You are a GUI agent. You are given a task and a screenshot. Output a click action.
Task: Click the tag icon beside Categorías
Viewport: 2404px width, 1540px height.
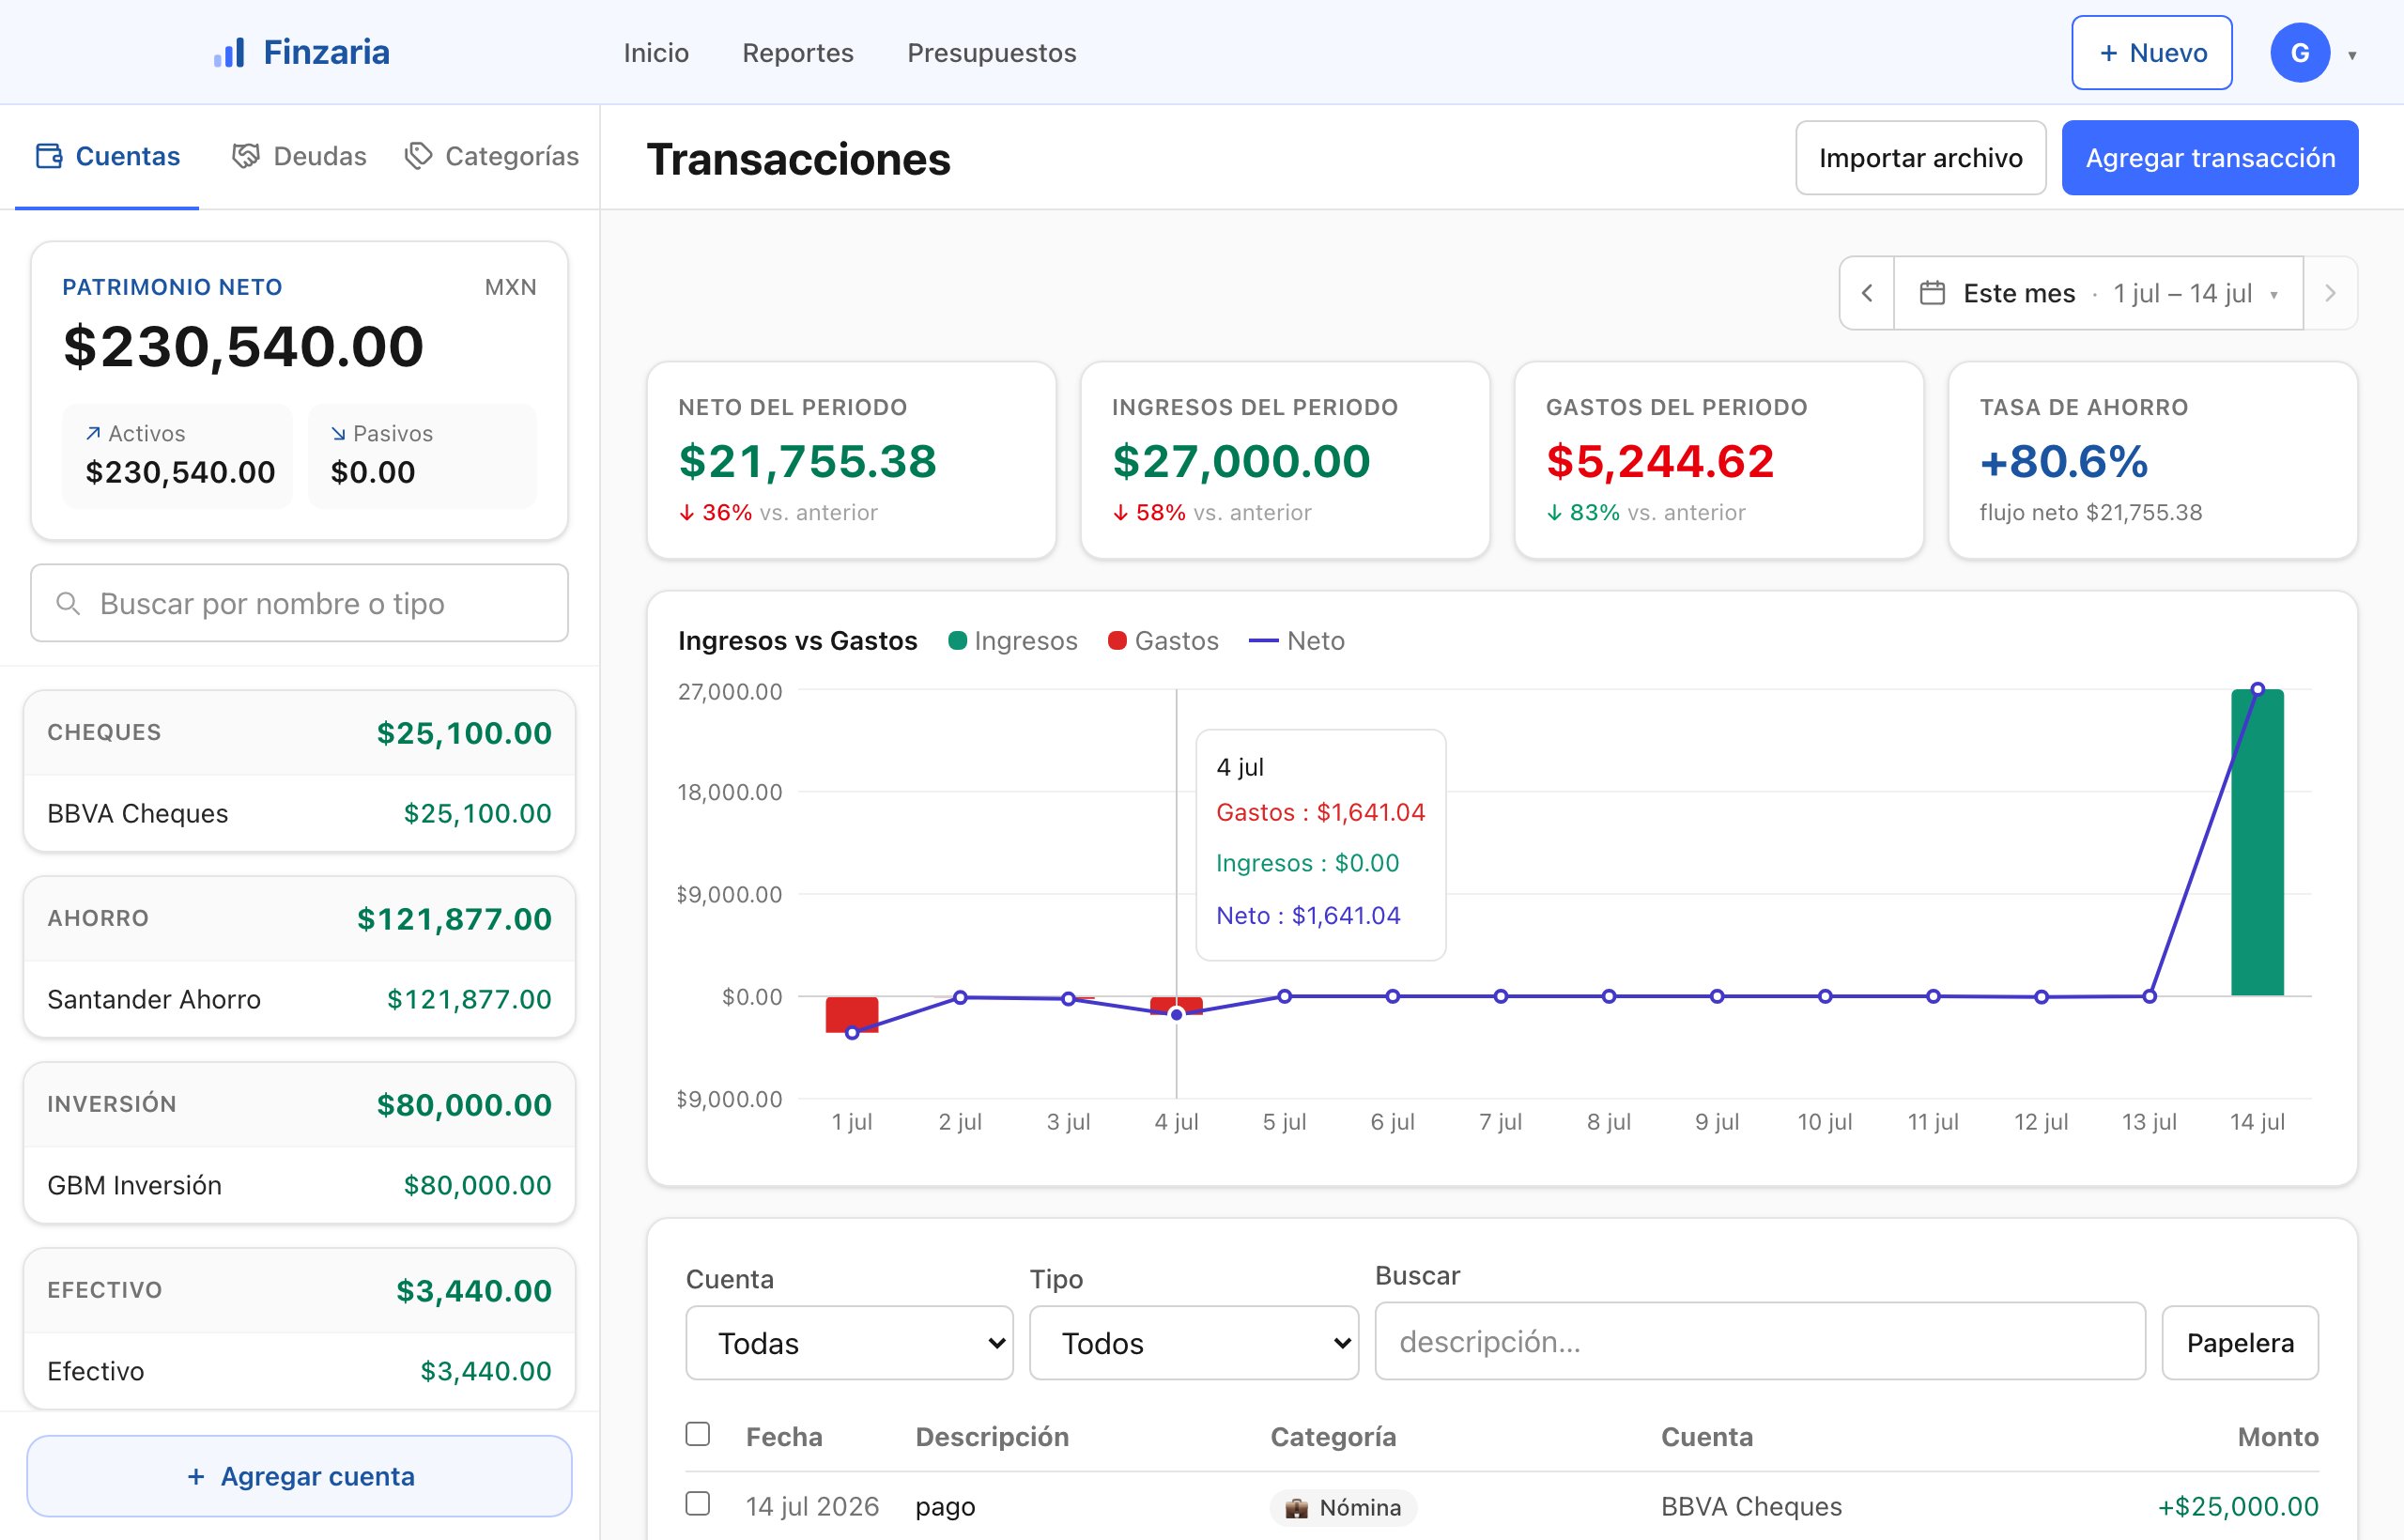point(418,156)
